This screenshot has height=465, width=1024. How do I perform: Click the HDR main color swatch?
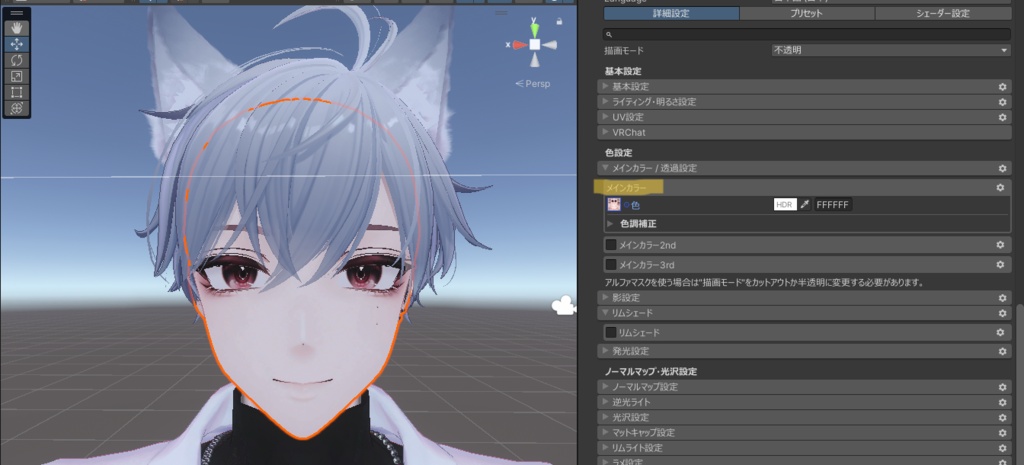tap(785, 205)
